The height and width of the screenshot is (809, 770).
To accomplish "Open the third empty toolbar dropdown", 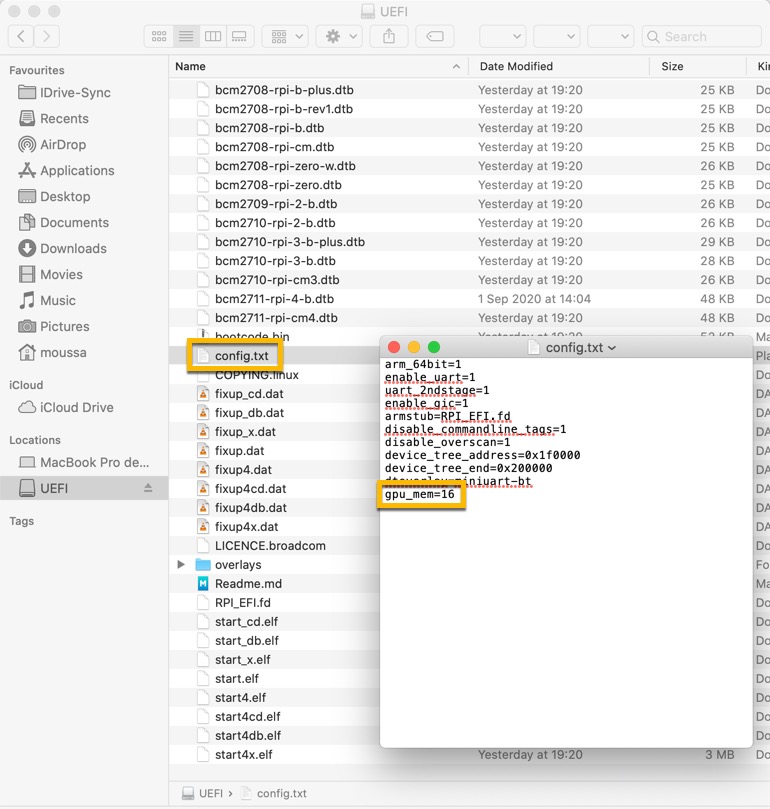I will click(x=611, y=36).
